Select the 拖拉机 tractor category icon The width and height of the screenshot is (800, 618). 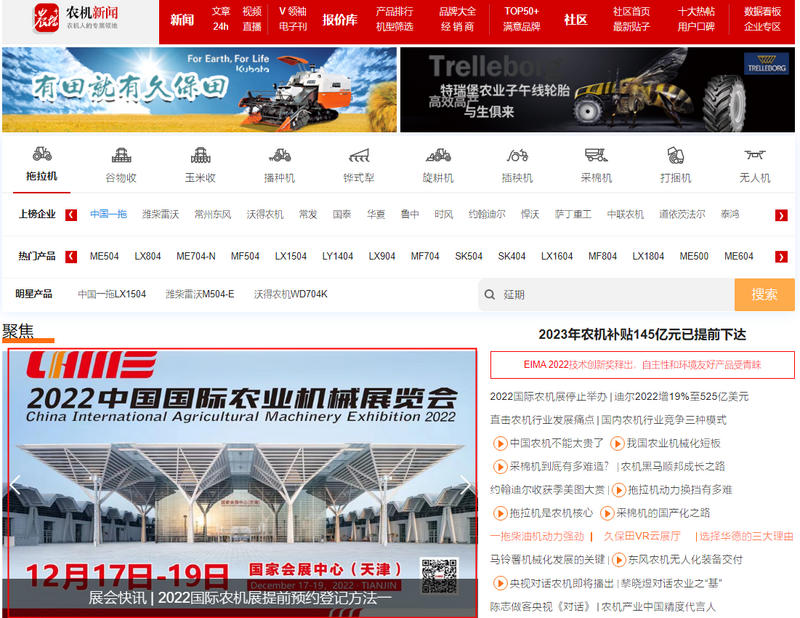click(x=42, y=154)
